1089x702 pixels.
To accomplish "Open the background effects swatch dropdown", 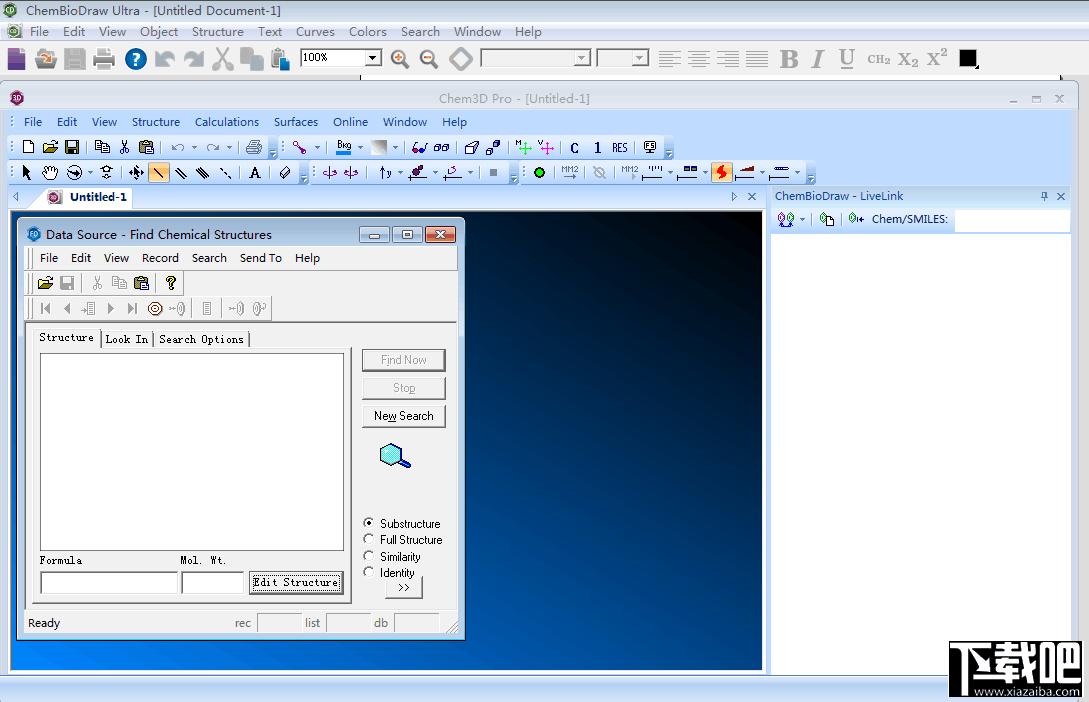I will [395, 147].
